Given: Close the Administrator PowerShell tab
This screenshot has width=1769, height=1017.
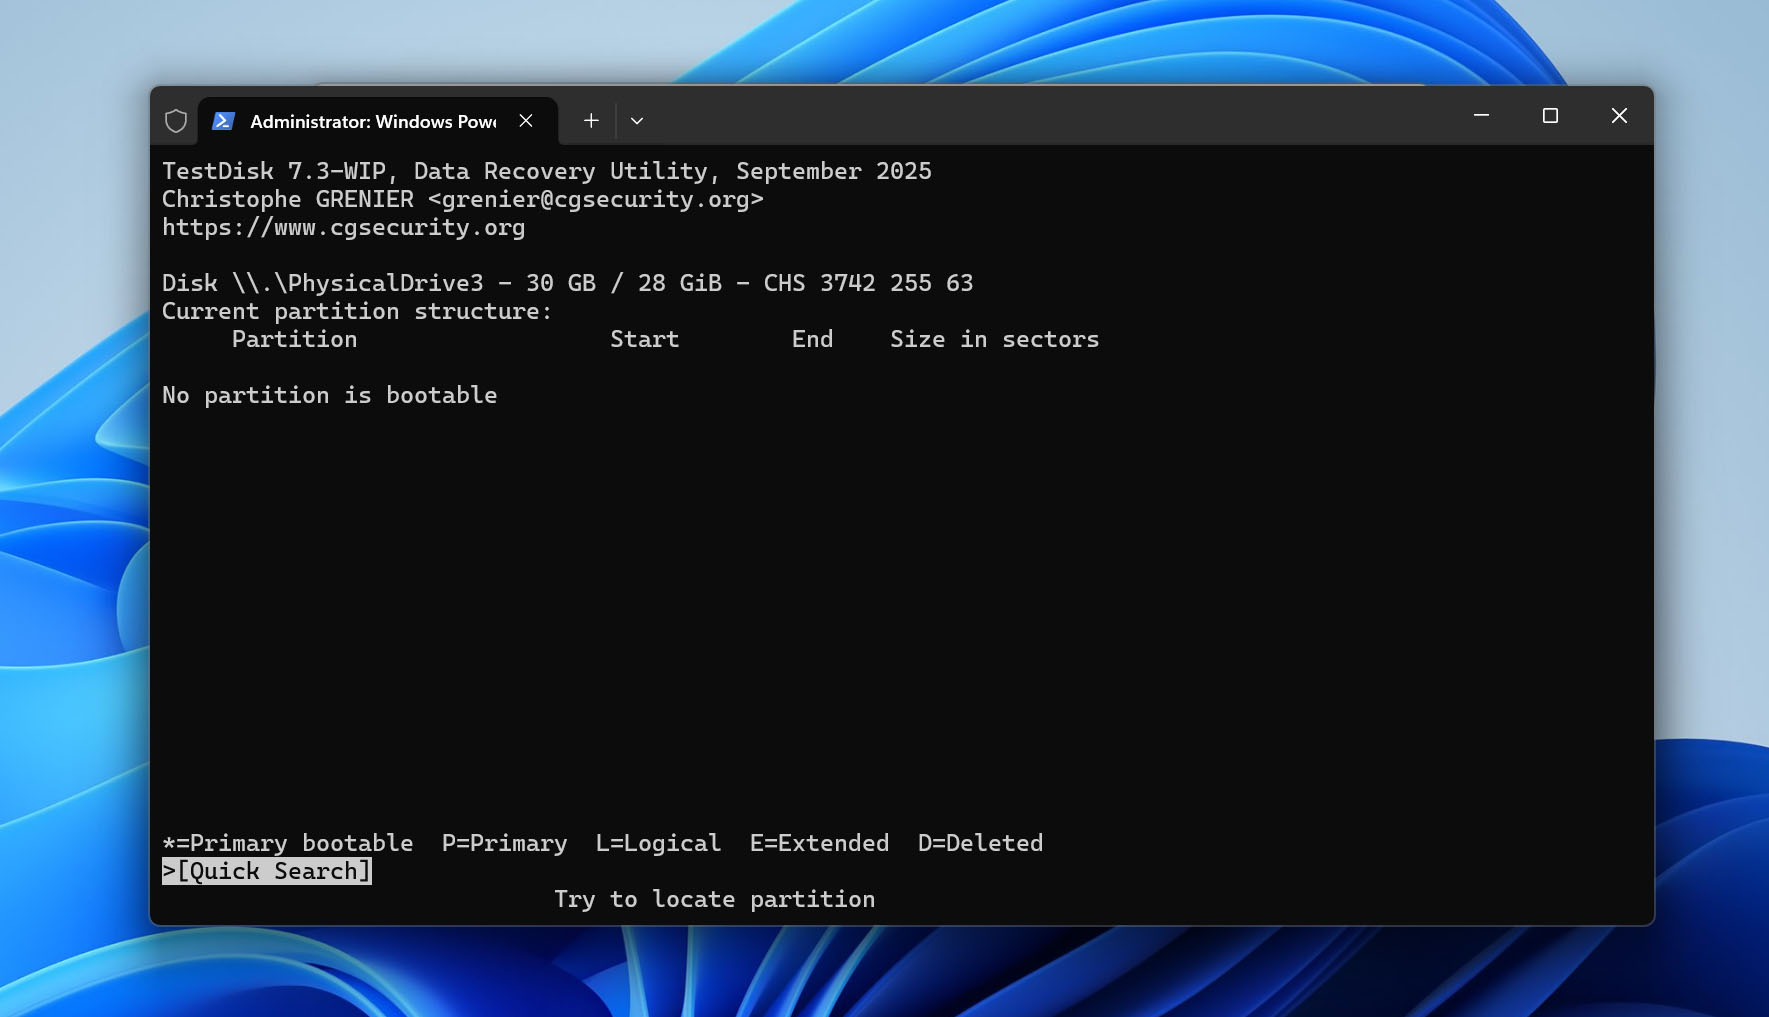Looking at the screenshot, I should (526, 121).
